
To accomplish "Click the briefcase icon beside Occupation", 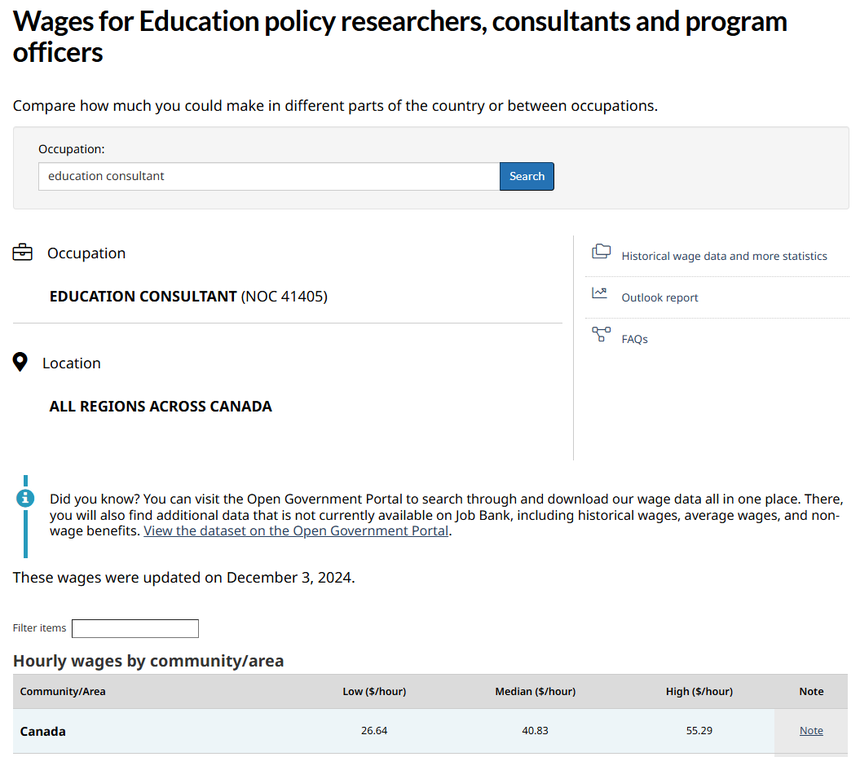I will (22, 253).
